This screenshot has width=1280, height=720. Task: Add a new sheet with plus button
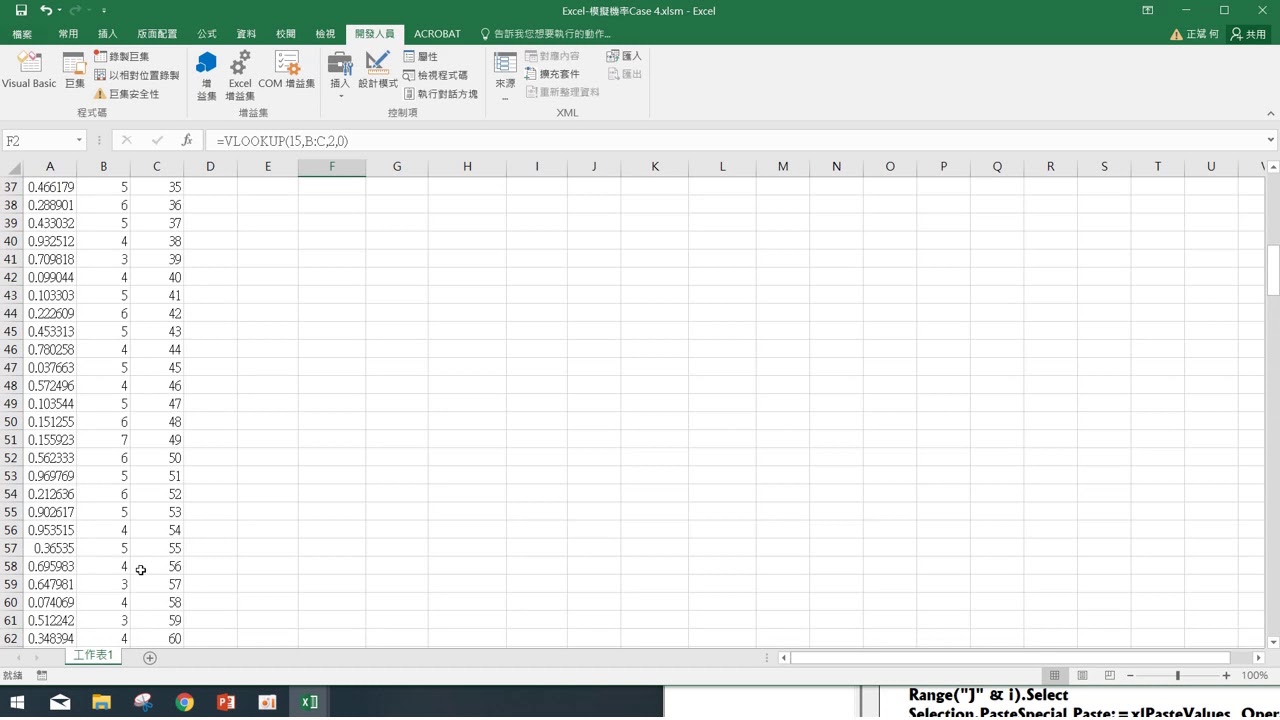[150, 657]
